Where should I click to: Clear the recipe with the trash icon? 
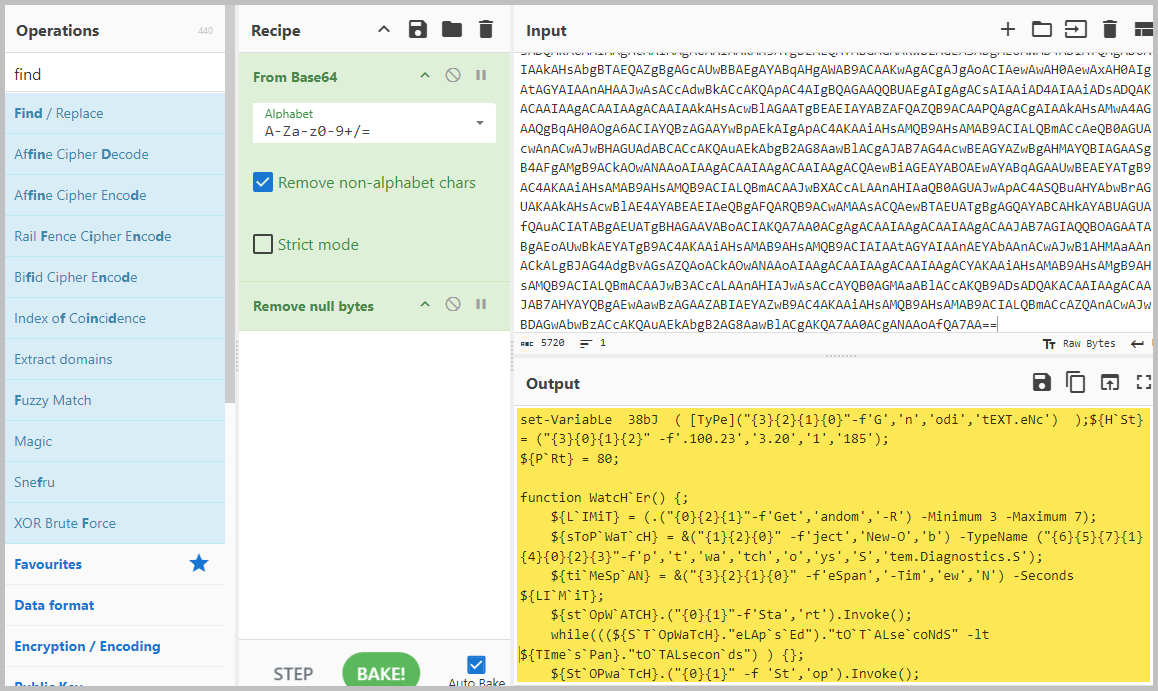pos(486,30)
